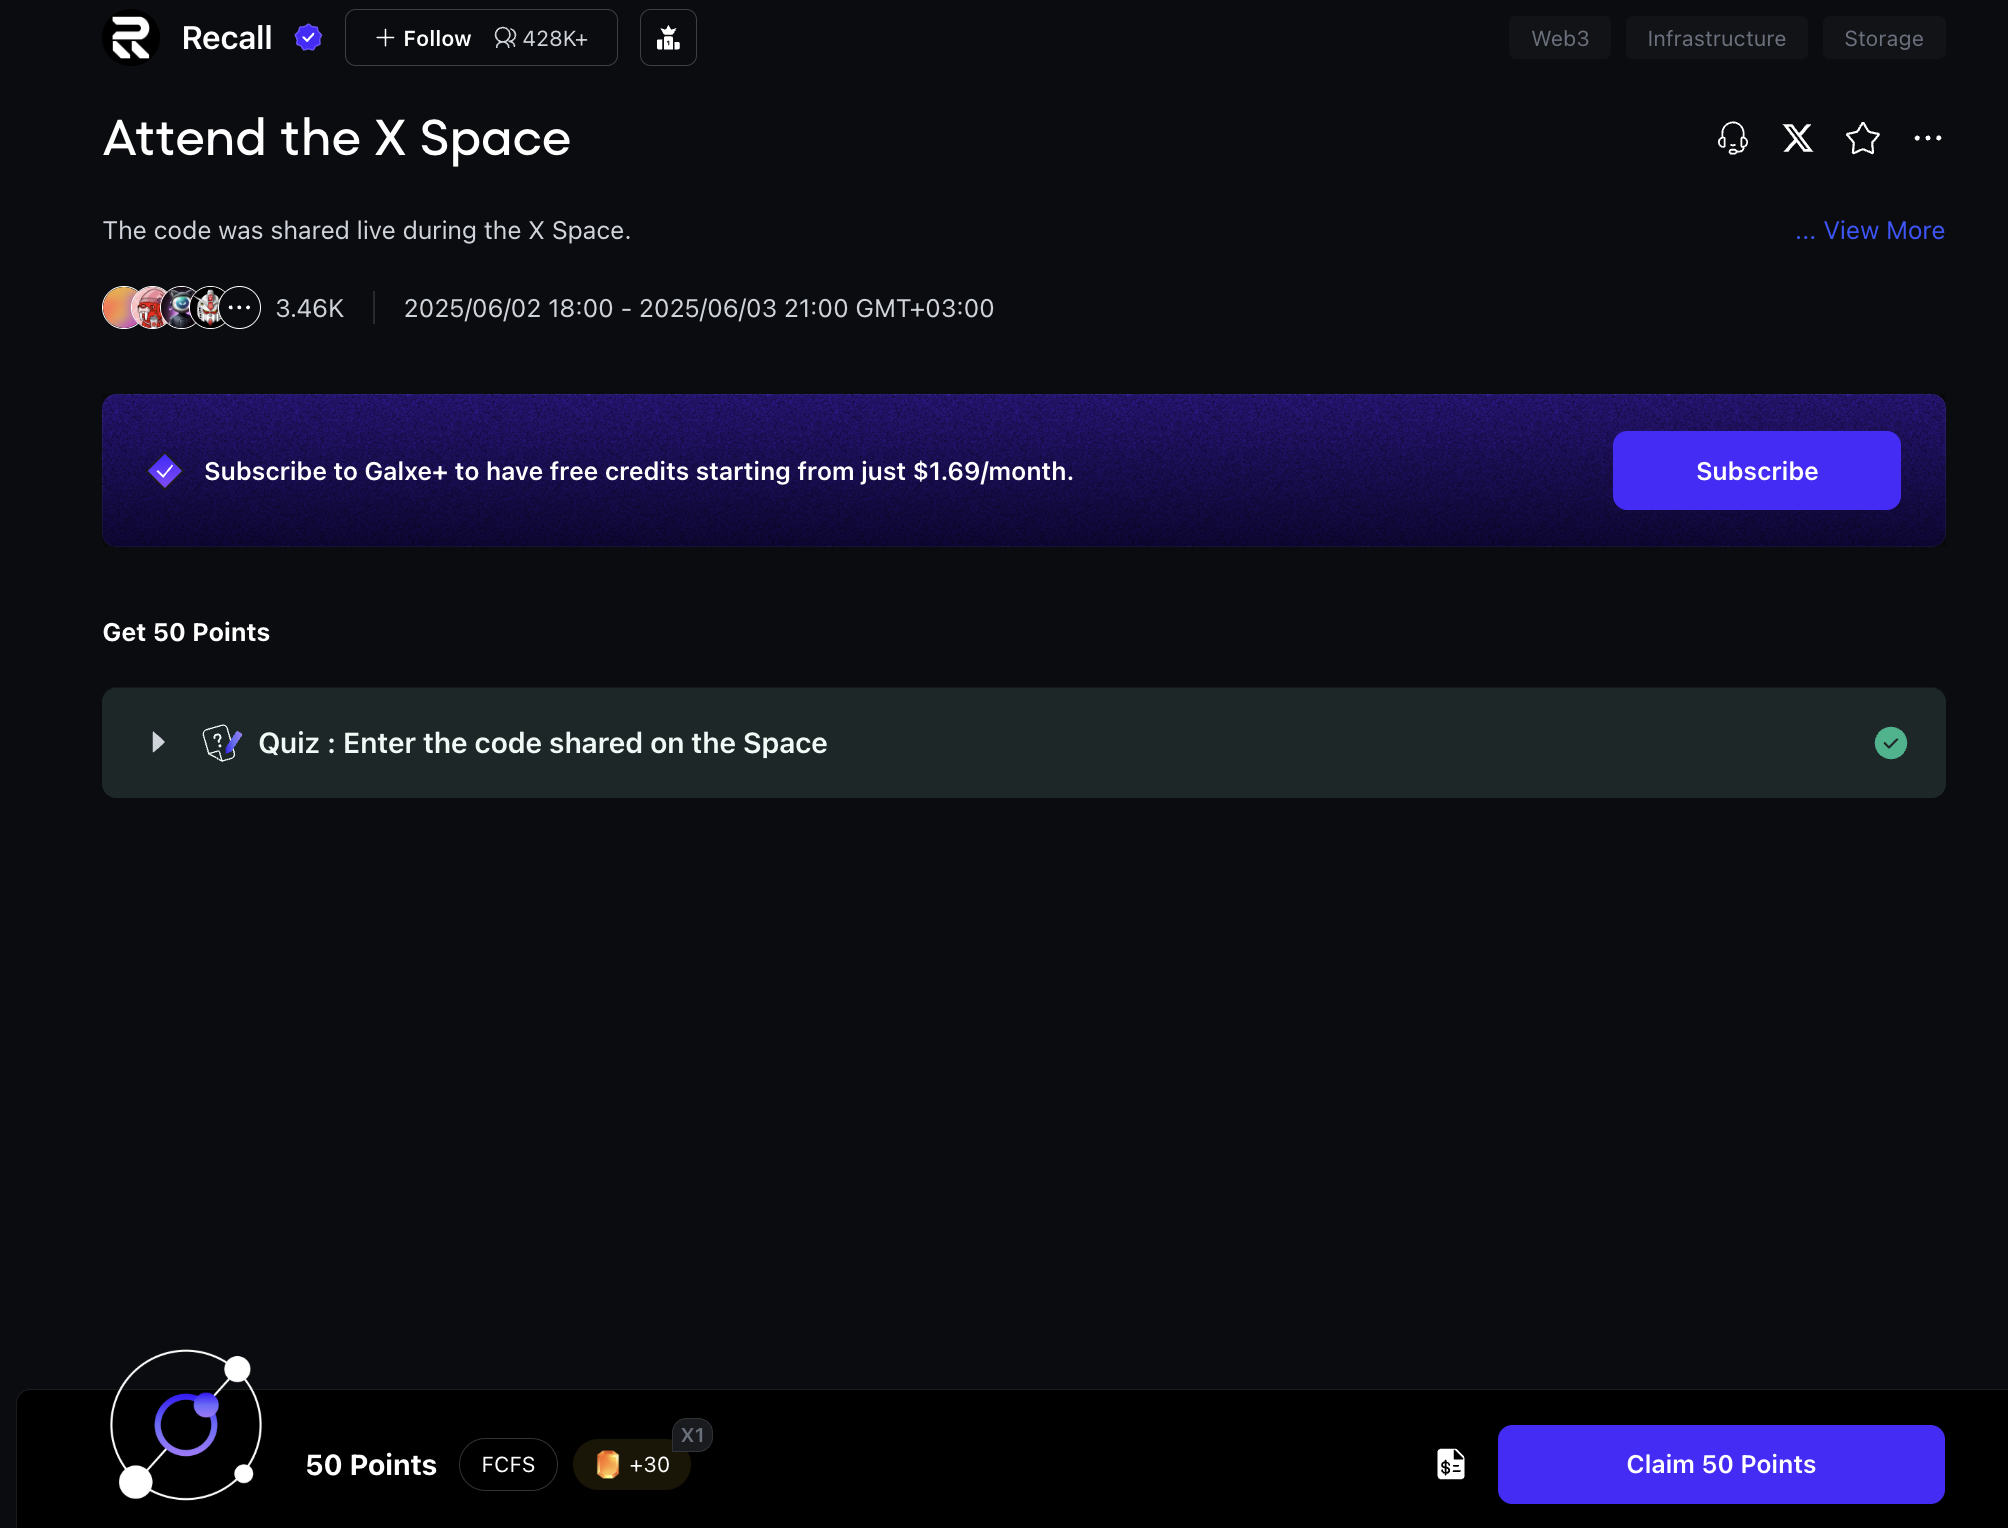This screenshot has height=1528, width=2008.
Task: Click the Recall verified badge icon
Action: [x=308, y=38]
